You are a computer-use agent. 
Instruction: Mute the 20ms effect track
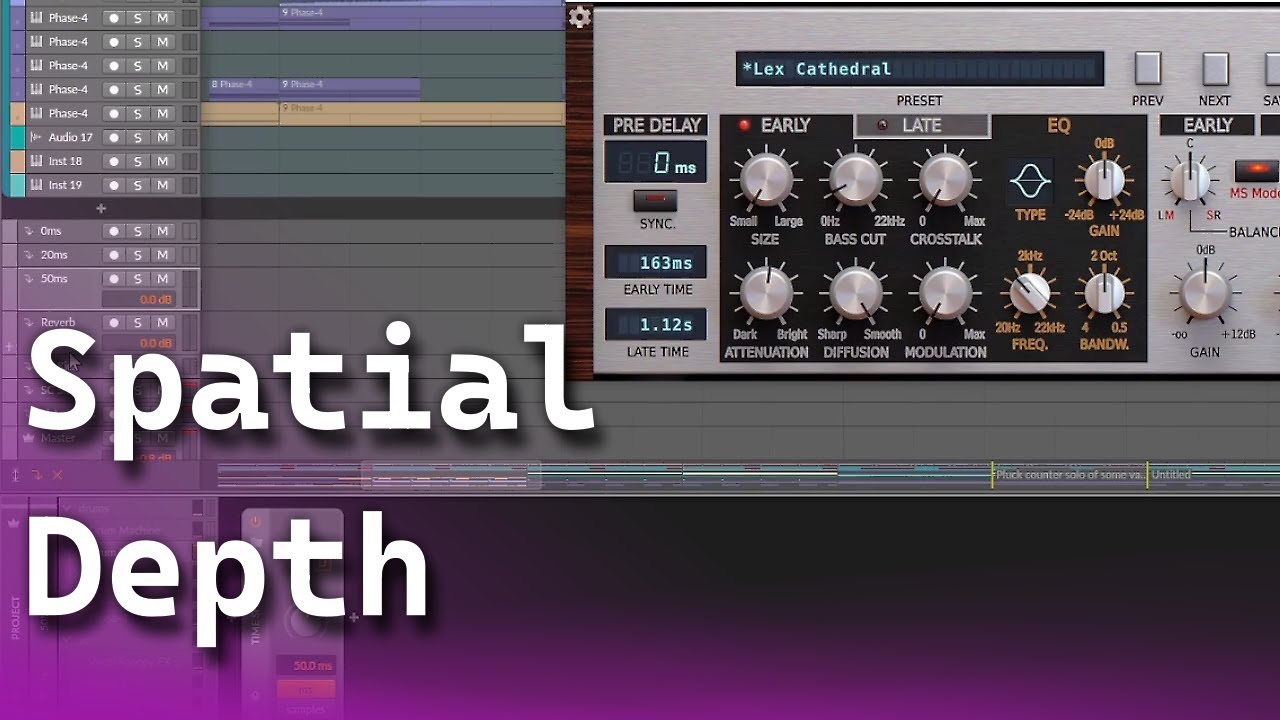[162, 255]
